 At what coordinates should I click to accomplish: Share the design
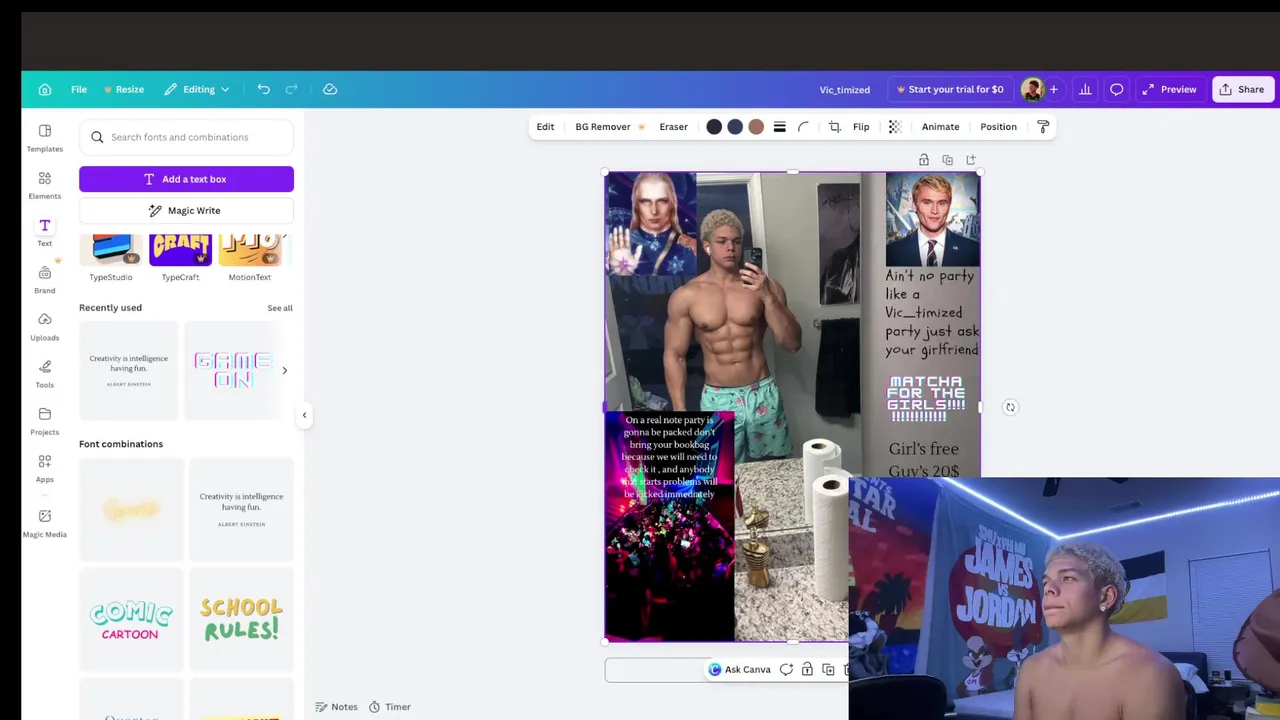point(1241,89)
